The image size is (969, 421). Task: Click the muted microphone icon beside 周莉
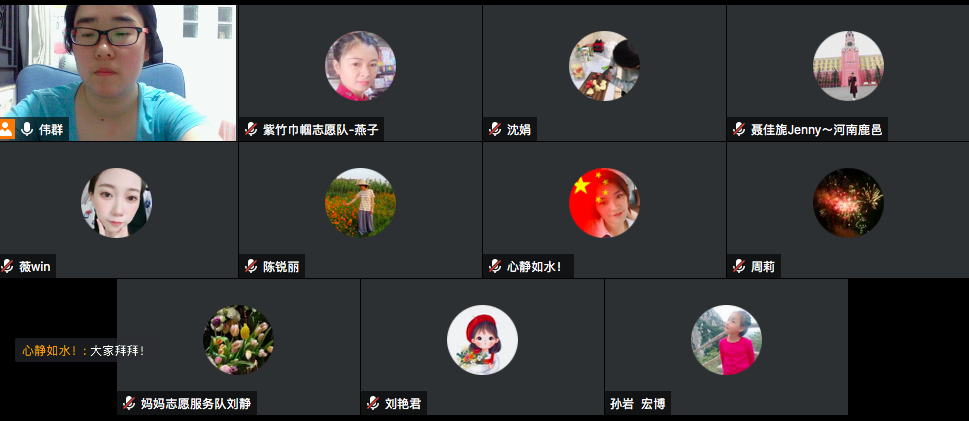739,266
